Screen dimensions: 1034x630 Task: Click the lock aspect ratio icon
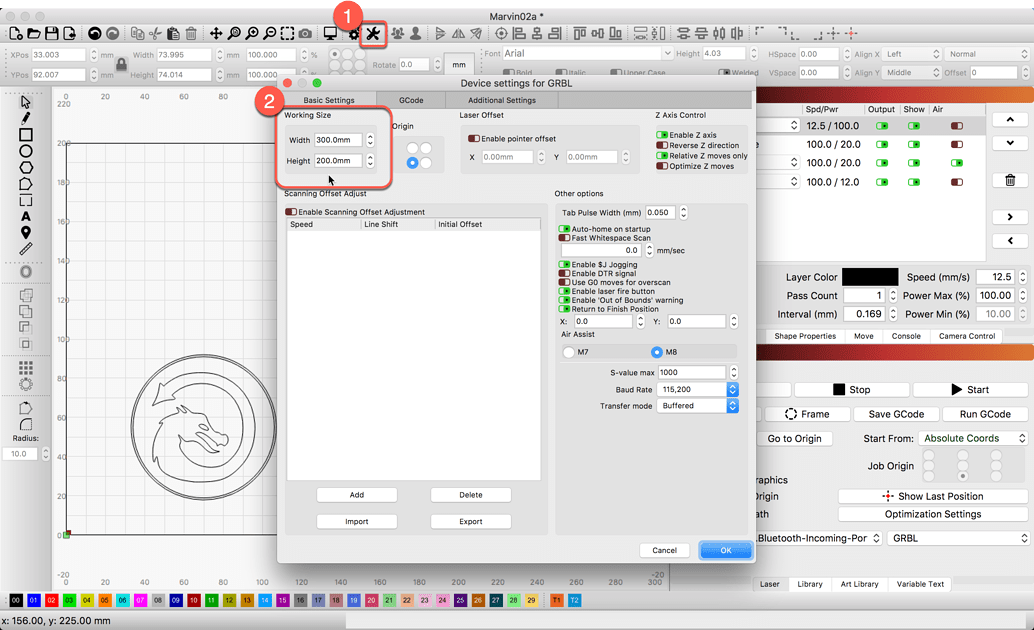click(121, 64)
